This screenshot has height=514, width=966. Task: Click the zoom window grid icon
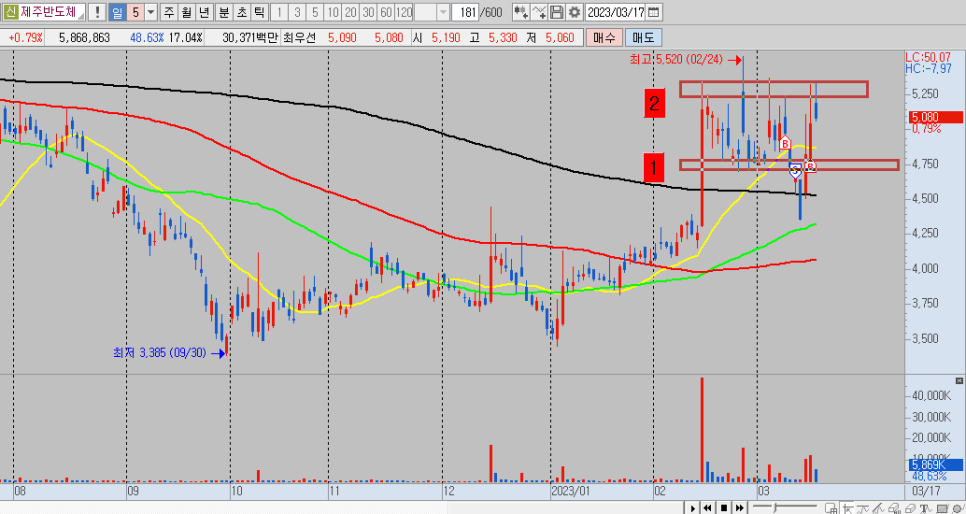[830, 508]
